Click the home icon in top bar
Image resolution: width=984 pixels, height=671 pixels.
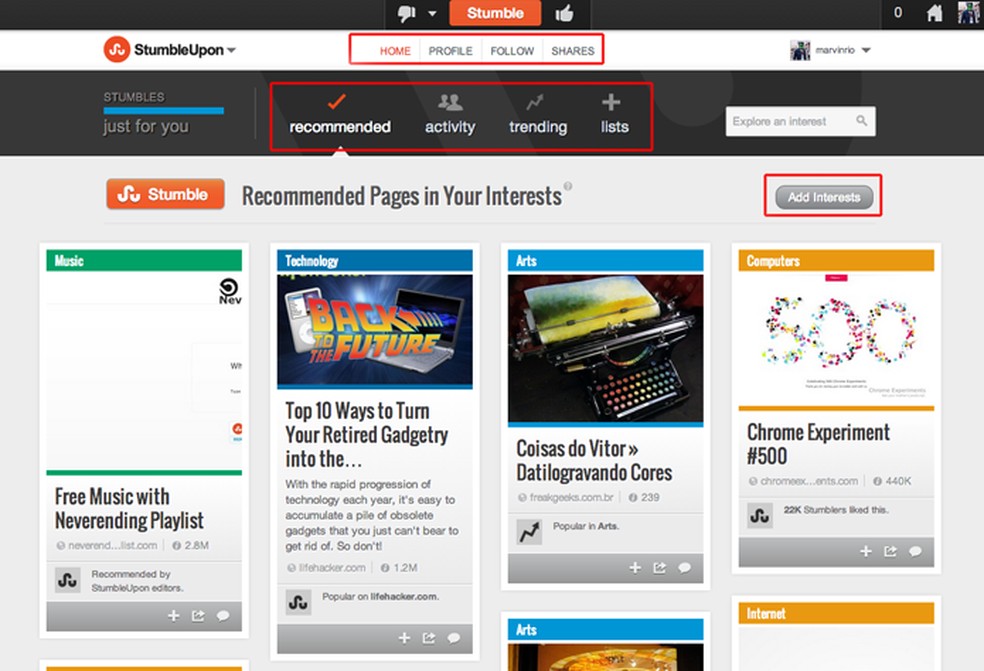(x=934, y=13)
